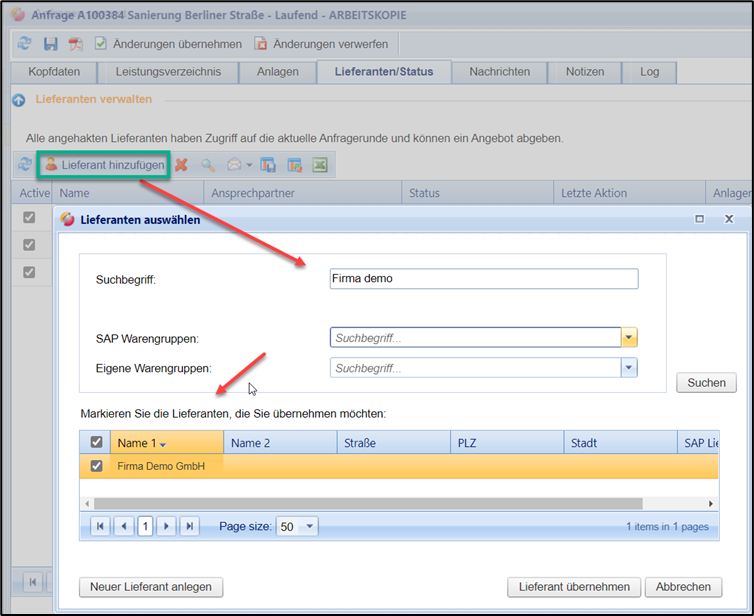Screen dimensions: 754x616
Task: Open the Nachrichten tab
Action: tap(499, 72)
